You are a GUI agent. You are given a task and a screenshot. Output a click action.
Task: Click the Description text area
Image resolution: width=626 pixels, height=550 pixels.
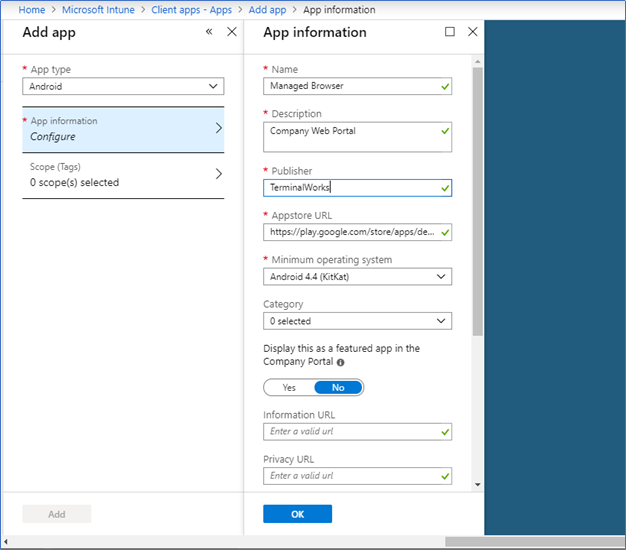pyautogui.click(x=357, y=137)
